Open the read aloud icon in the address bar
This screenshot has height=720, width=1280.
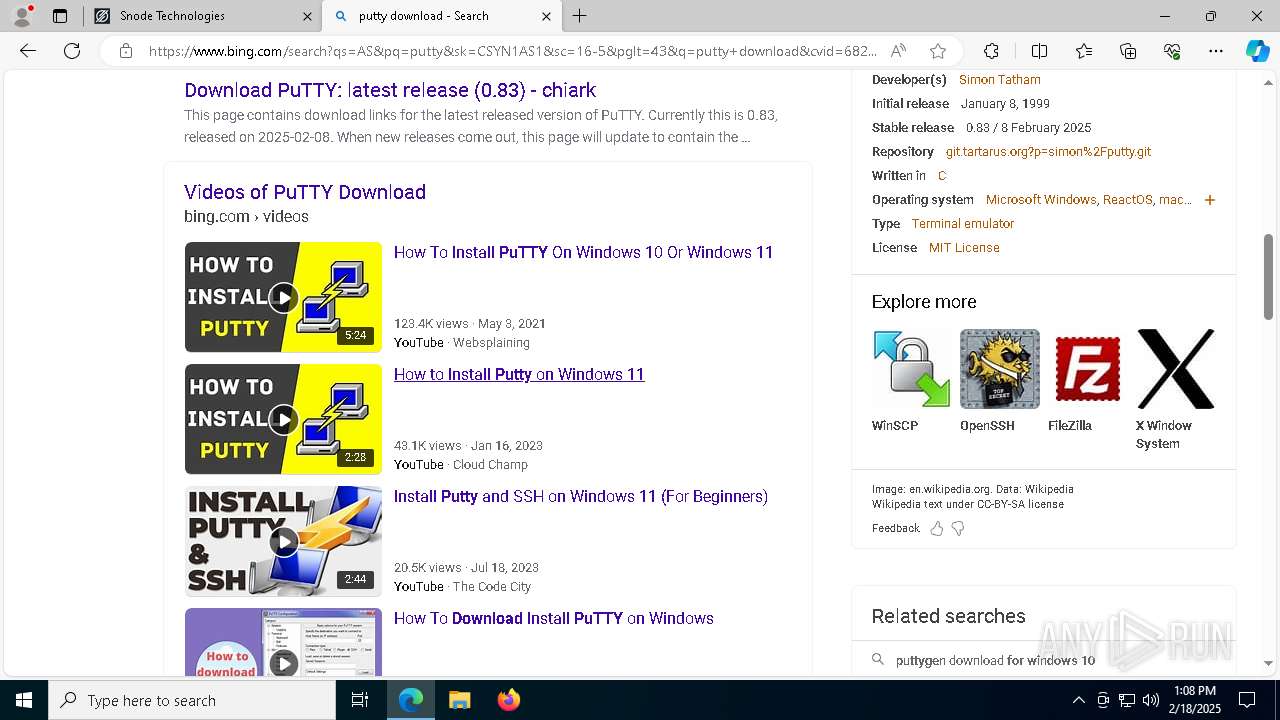coord(898,51)
